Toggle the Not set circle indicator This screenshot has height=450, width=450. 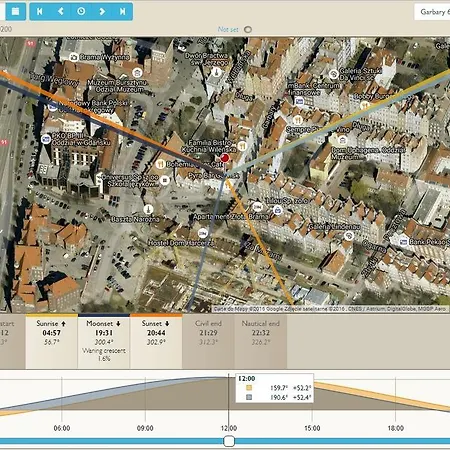tap(248, 29)
